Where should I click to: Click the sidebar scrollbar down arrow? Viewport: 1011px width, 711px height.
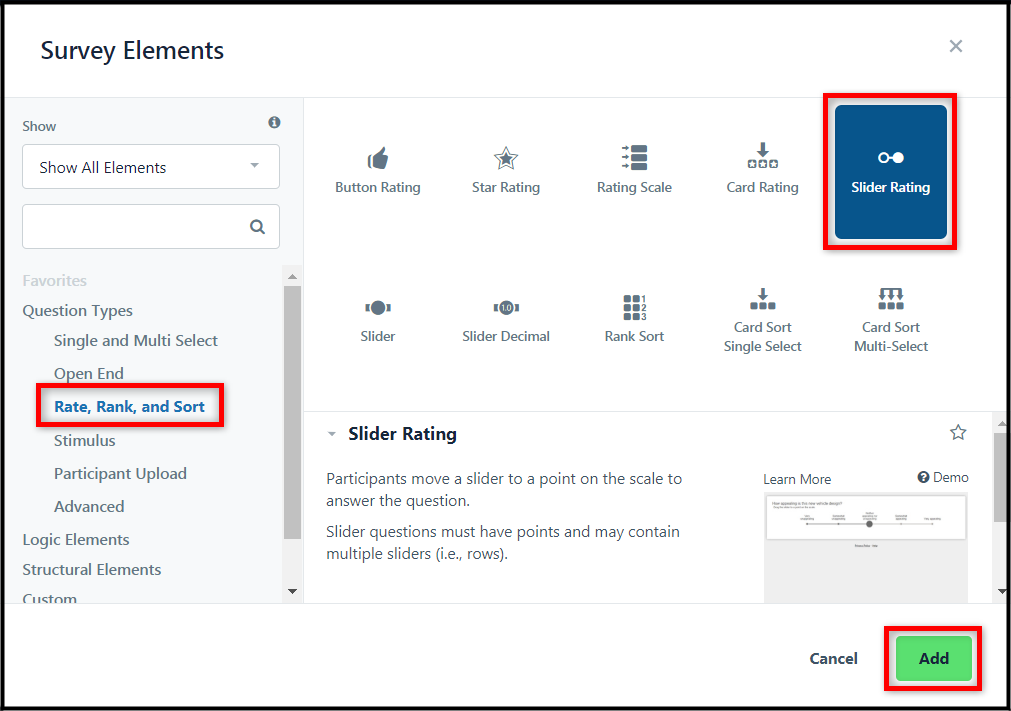[x=292, y=591]
